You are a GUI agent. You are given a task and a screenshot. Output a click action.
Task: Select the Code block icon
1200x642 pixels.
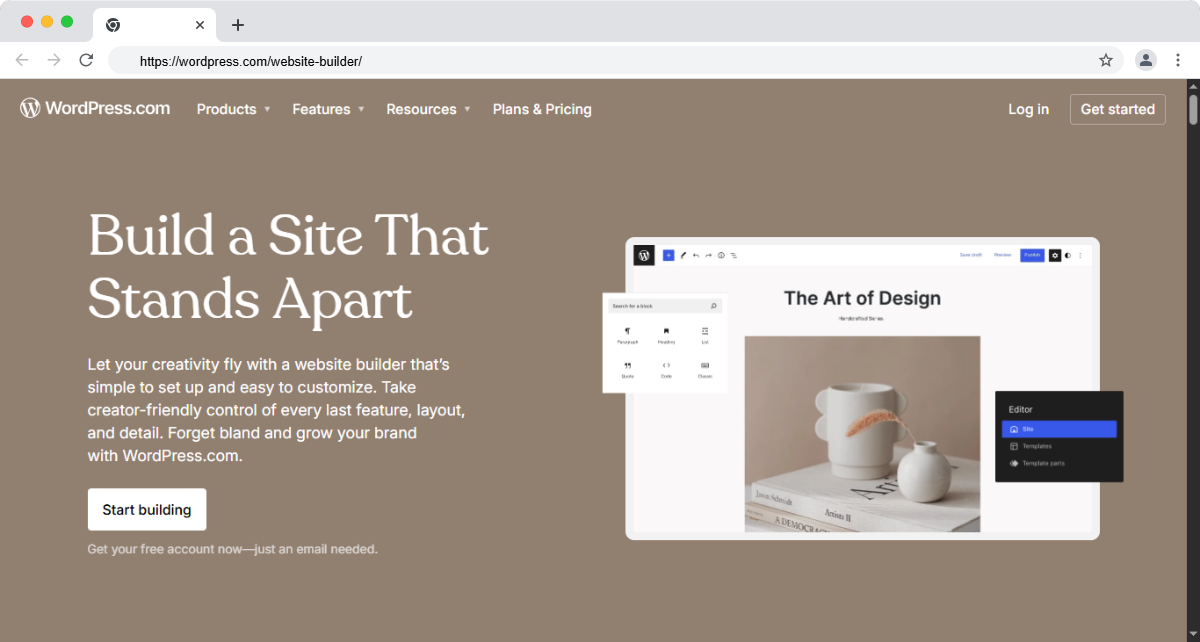pos(666,366)
